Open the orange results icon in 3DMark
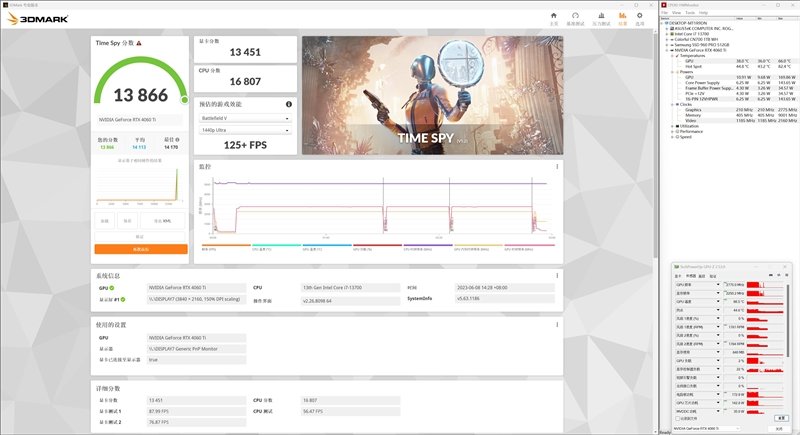800x435 pixels. point(622,16)
